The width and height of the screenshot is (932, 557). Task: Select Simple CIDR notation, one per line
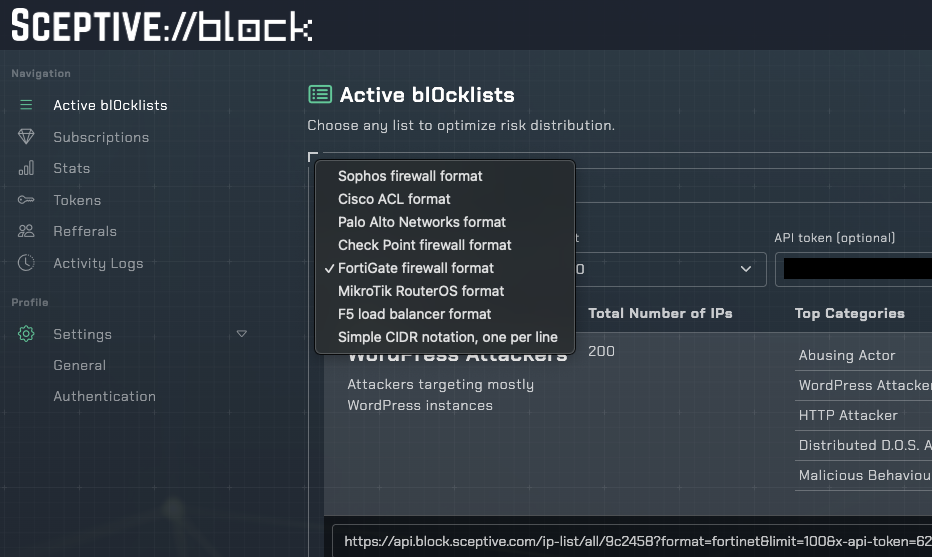(447, 337)
